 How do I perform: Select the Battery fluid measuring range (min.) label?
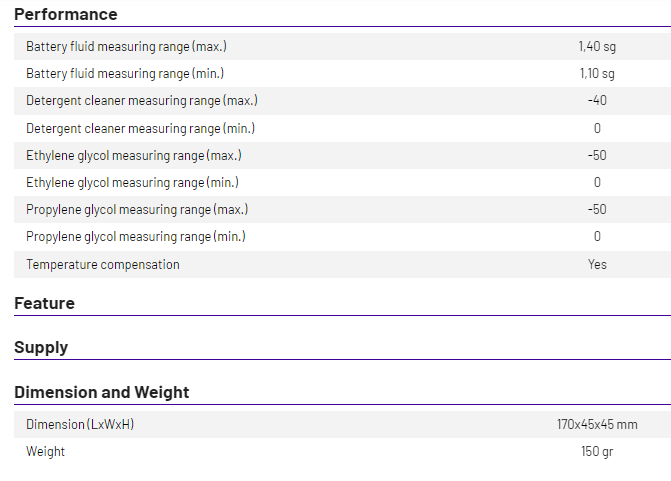pos(125,74)
